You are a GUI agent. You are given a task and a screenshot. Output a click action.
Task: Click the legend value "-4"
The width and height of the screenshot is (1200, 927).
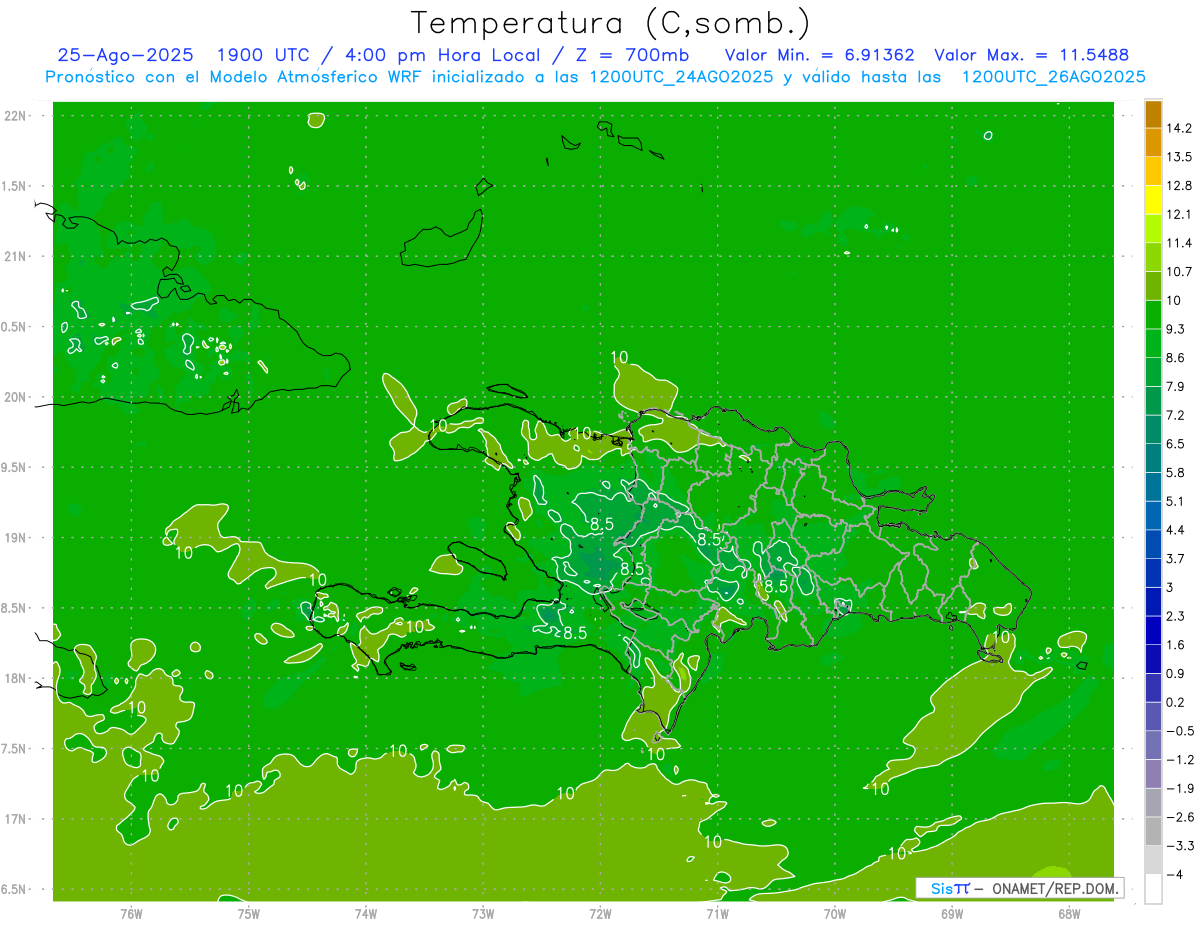point(1175,875)
